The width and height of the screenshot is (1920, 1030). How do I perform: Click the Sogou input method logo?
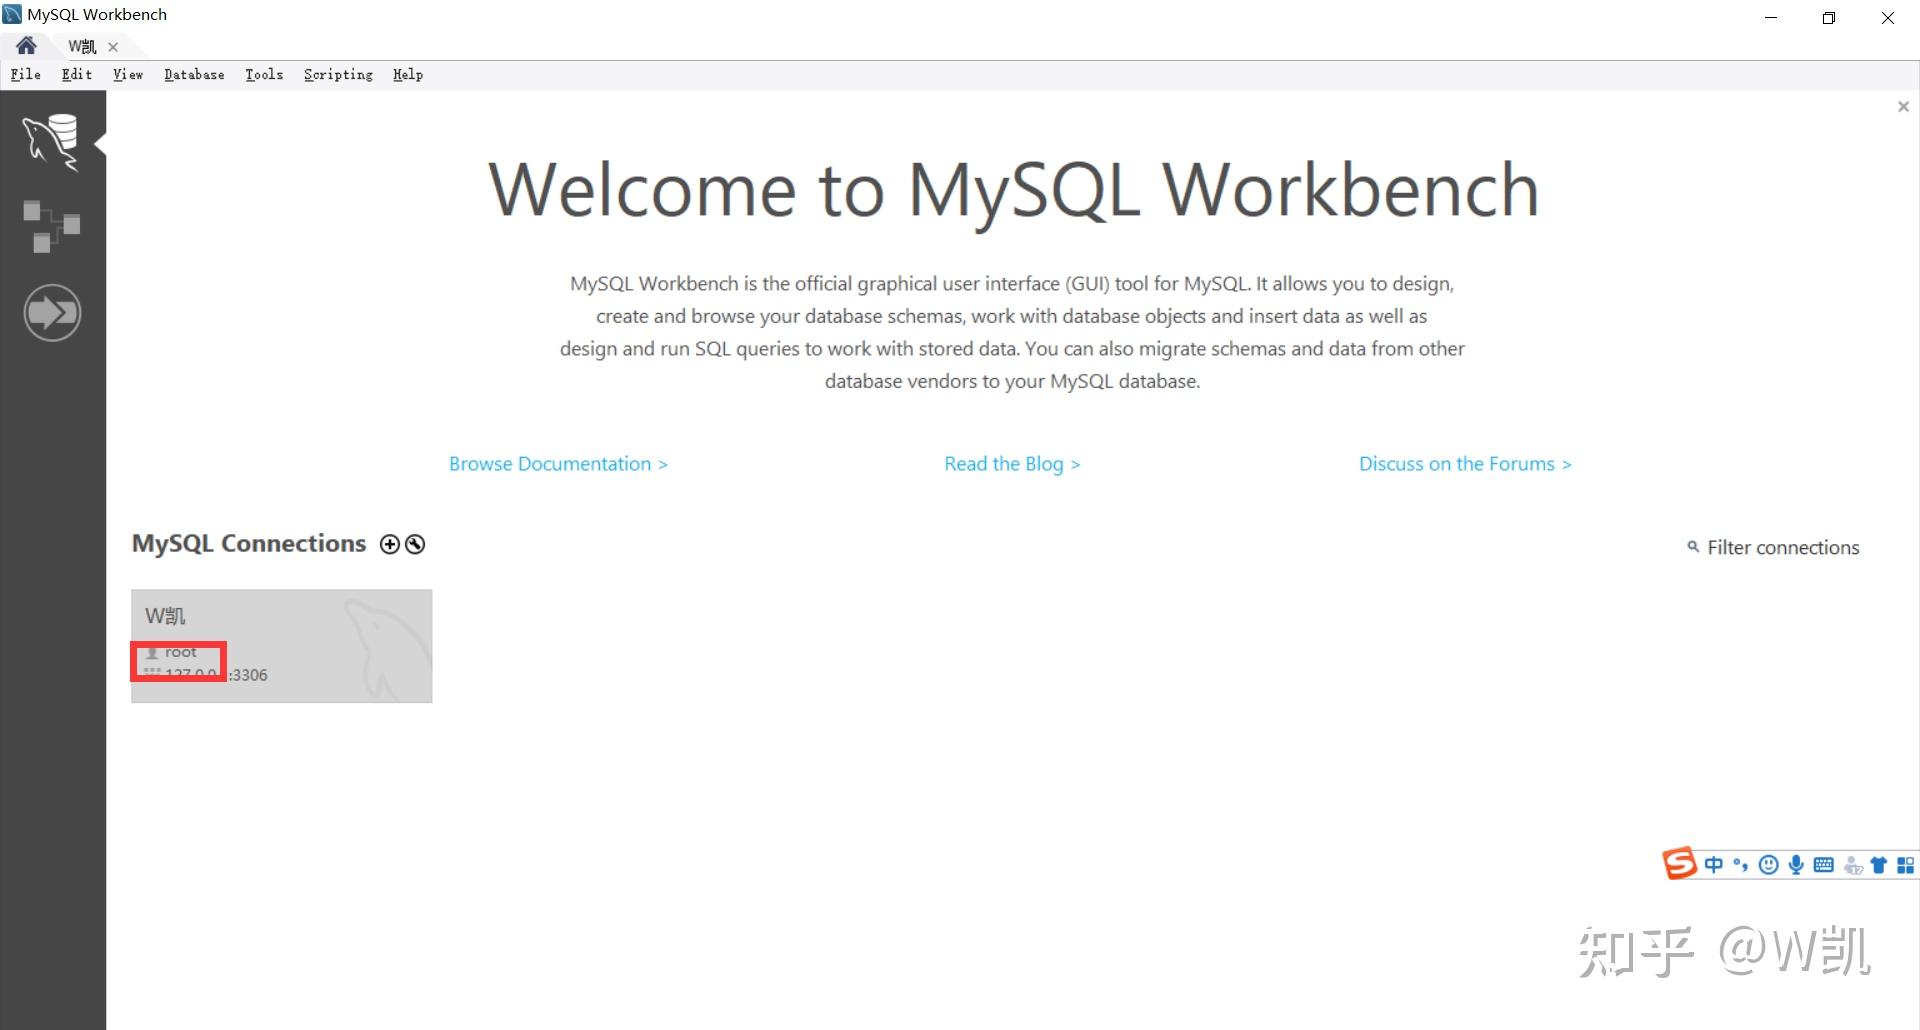(1680, 863)
